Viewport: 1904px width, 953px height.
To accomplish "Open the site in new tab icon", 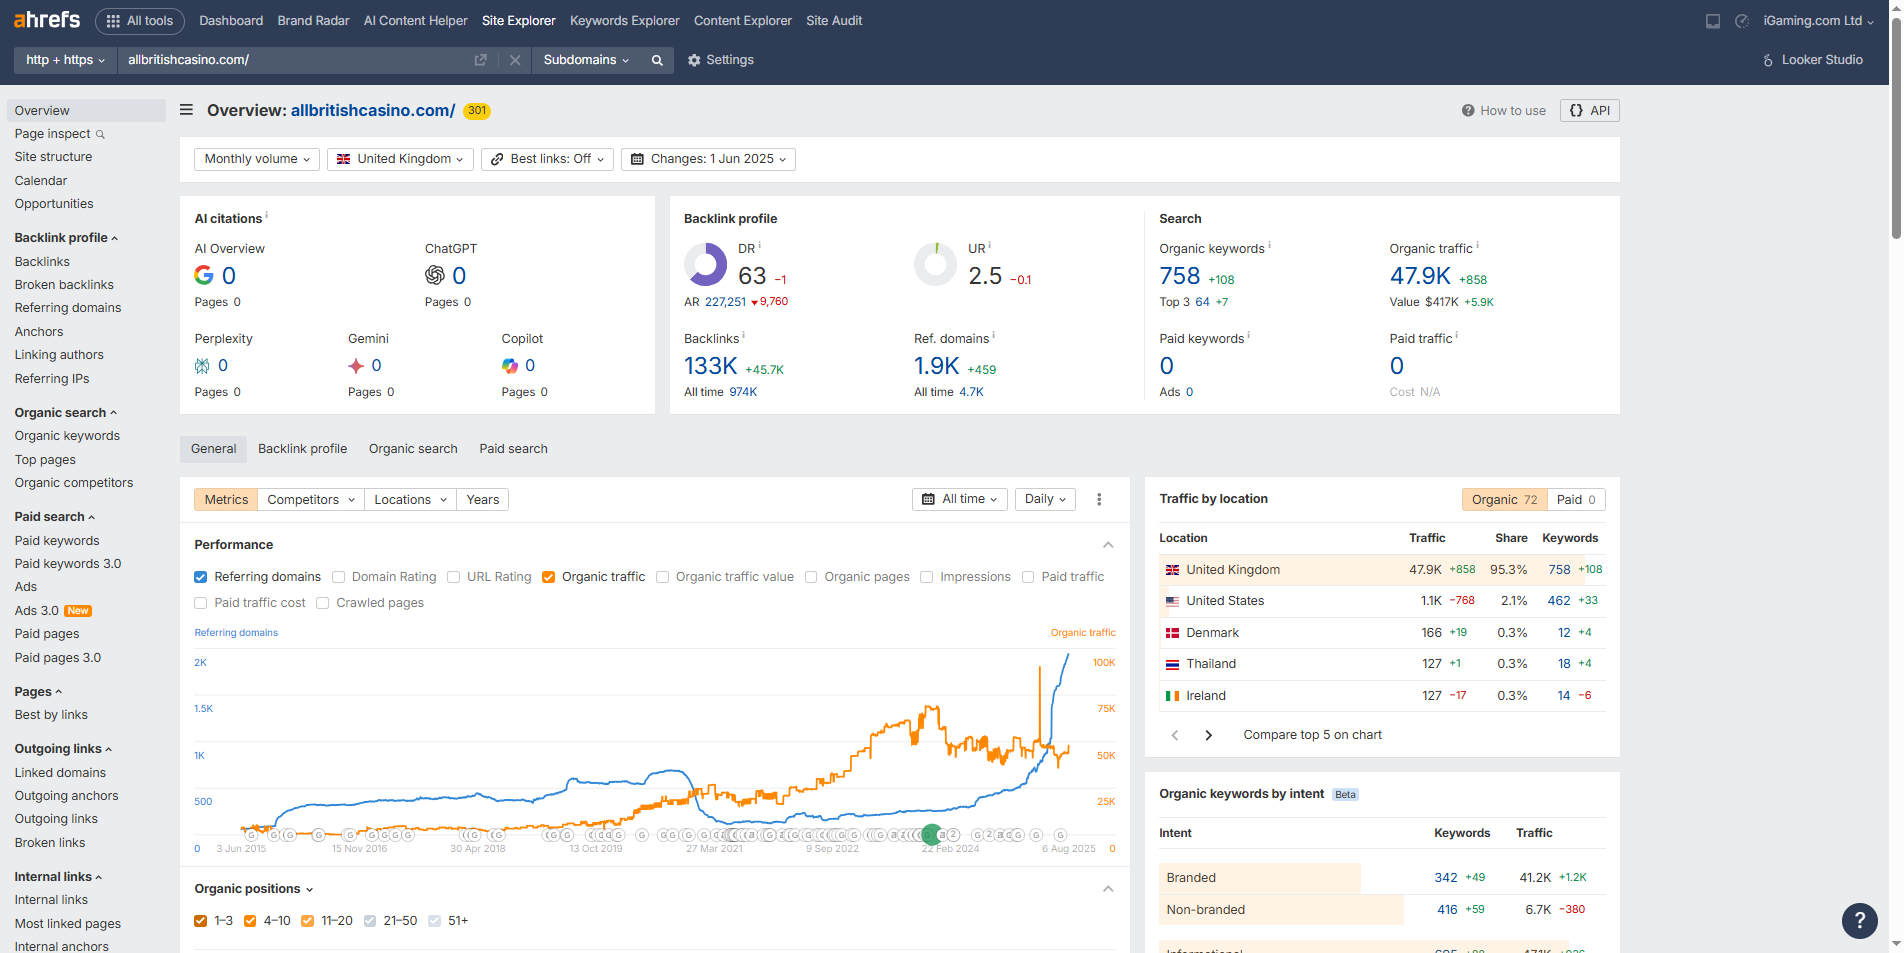I will (480, 60).
